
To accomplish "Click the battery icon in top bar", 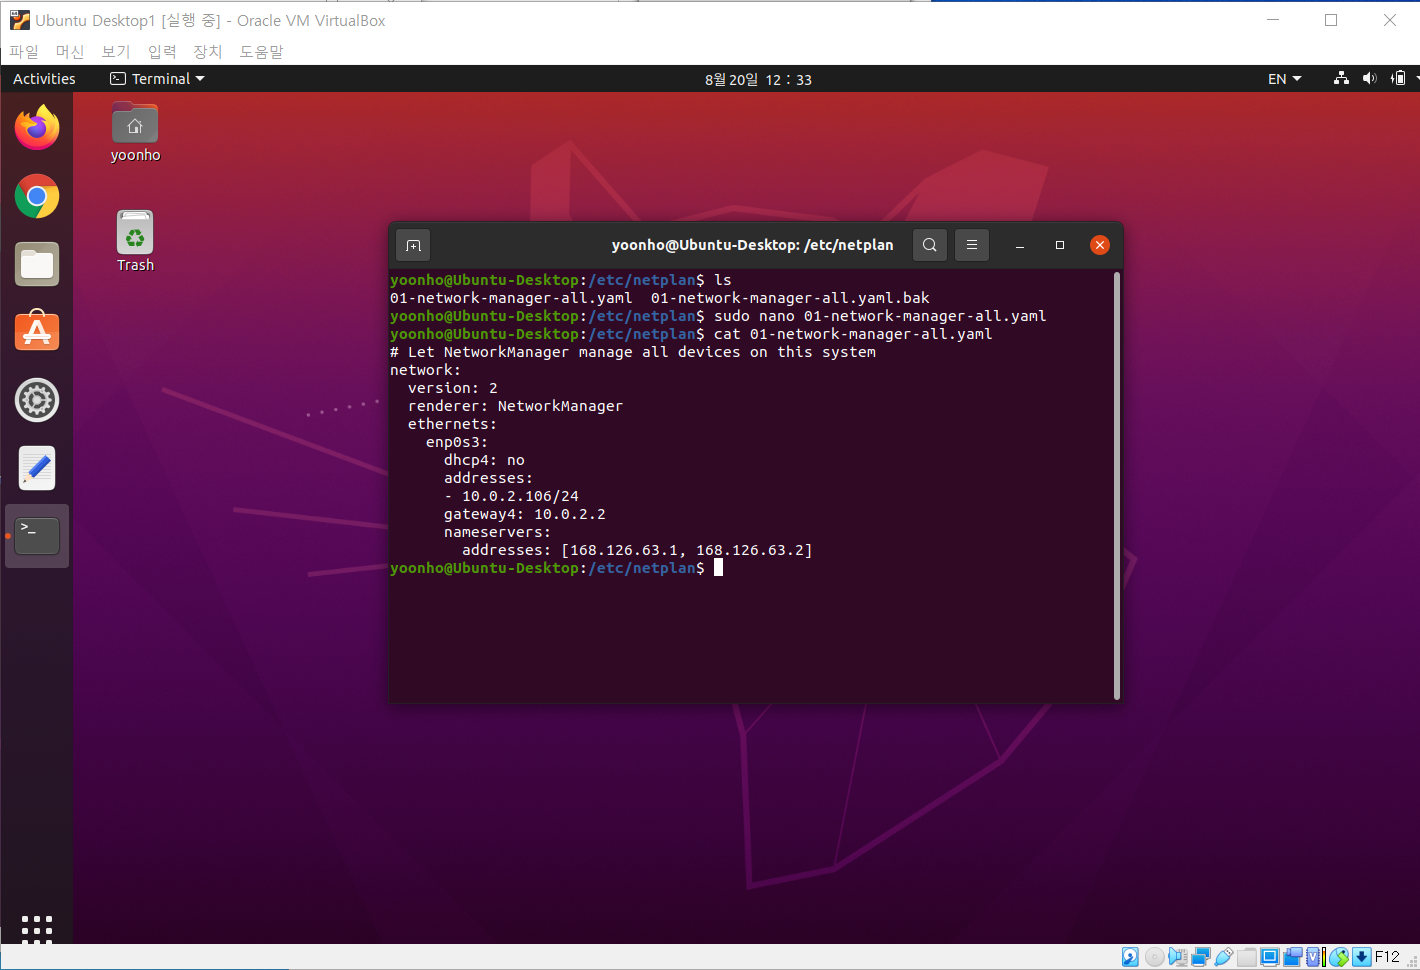I will click(x=1399, y=79).
